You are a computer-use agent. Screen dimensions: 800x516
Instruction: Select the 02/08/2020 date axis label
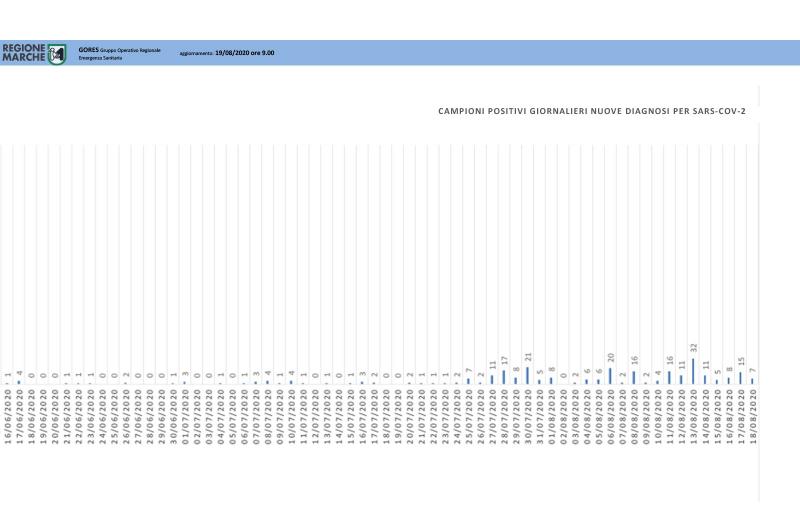pyautogui.click(x=563, y=415)
